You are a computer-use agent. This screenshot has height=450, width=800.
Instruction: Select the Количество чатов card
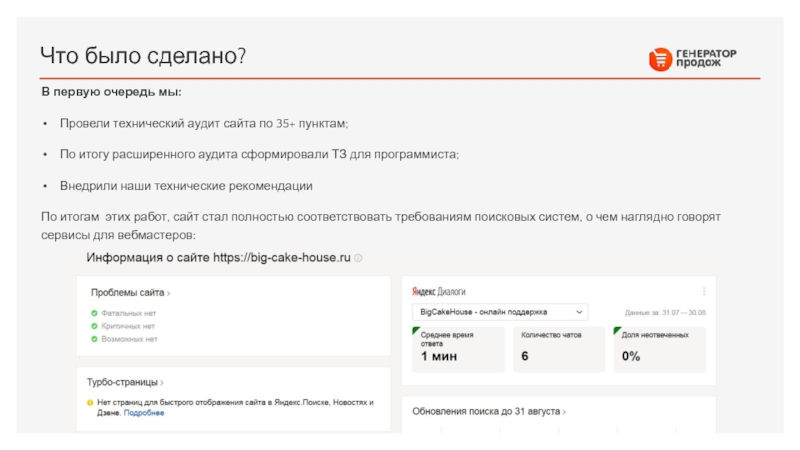tap(558, 345)
